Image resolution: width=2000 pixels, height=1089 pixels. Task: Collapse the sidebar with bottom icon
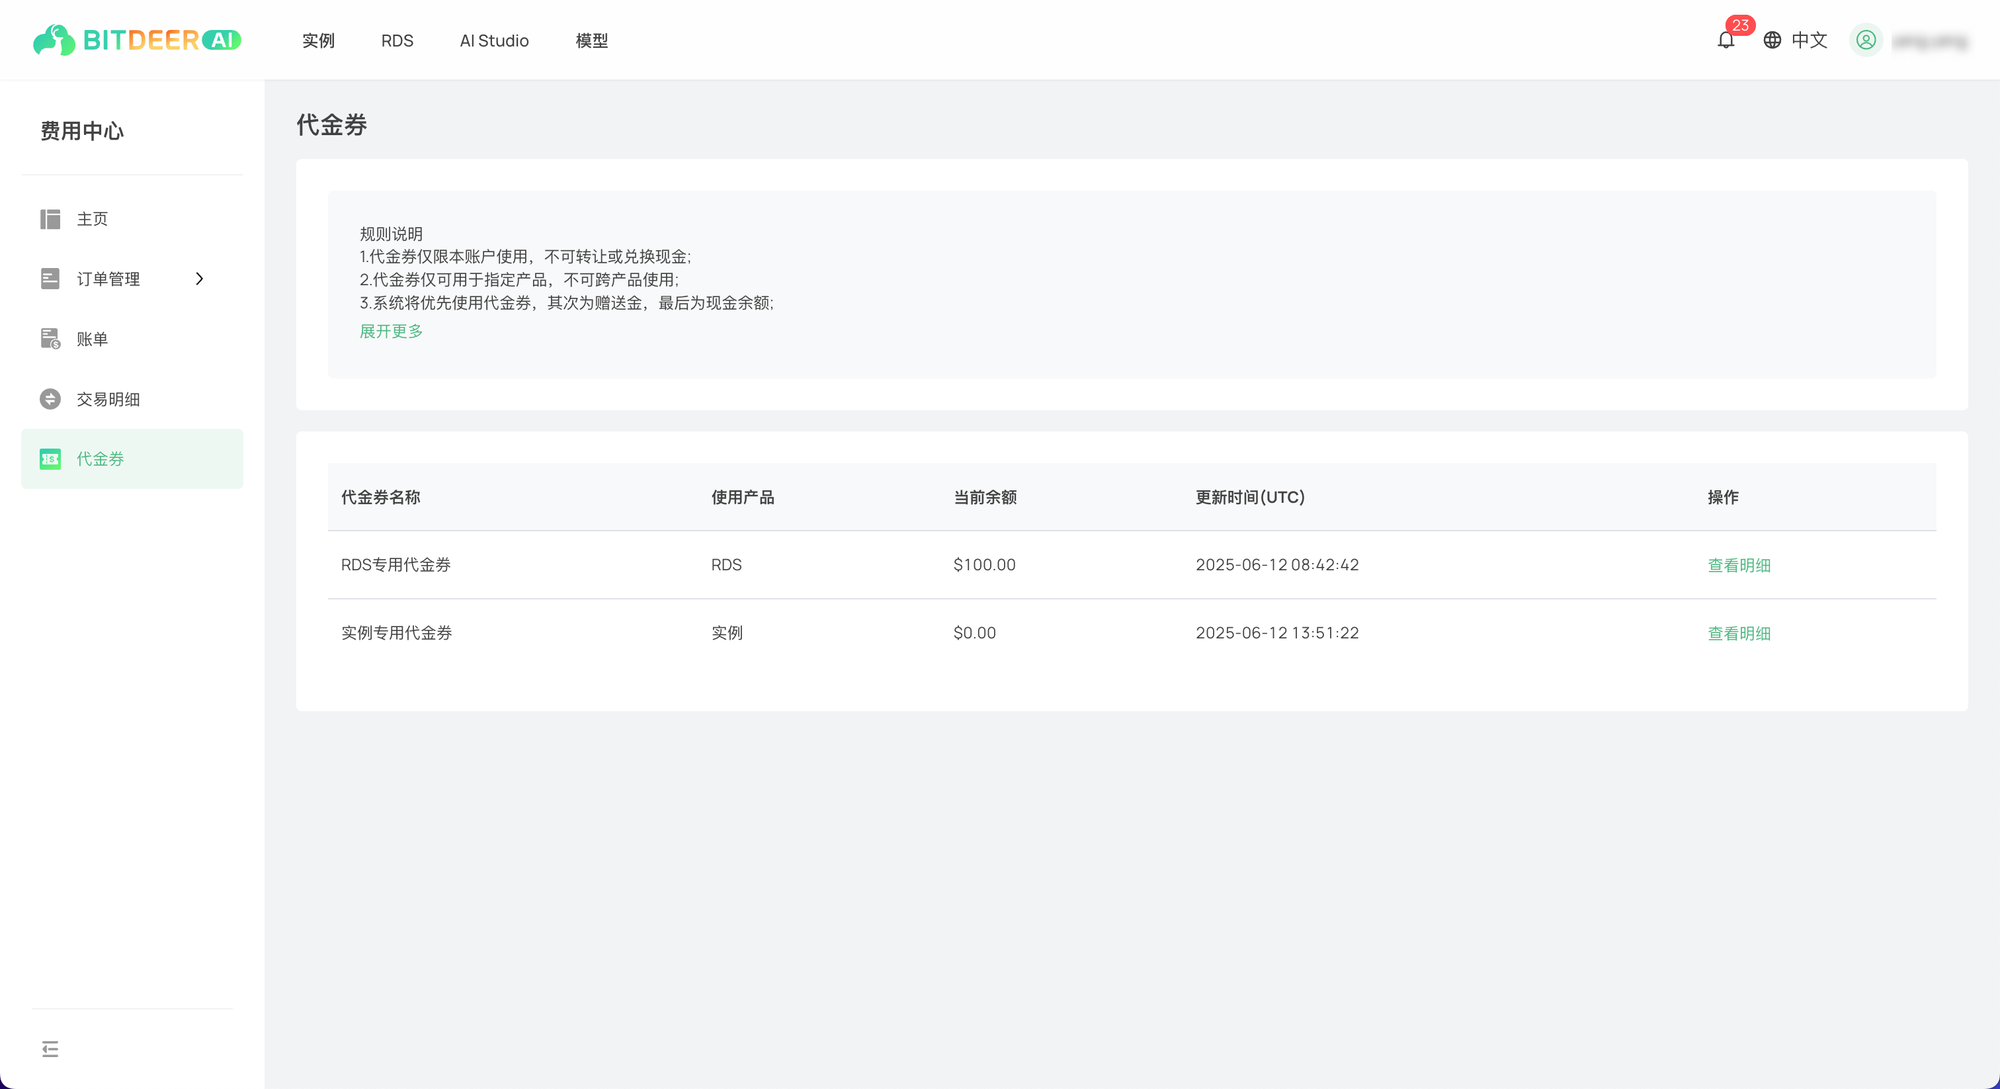click(50, 1049)
